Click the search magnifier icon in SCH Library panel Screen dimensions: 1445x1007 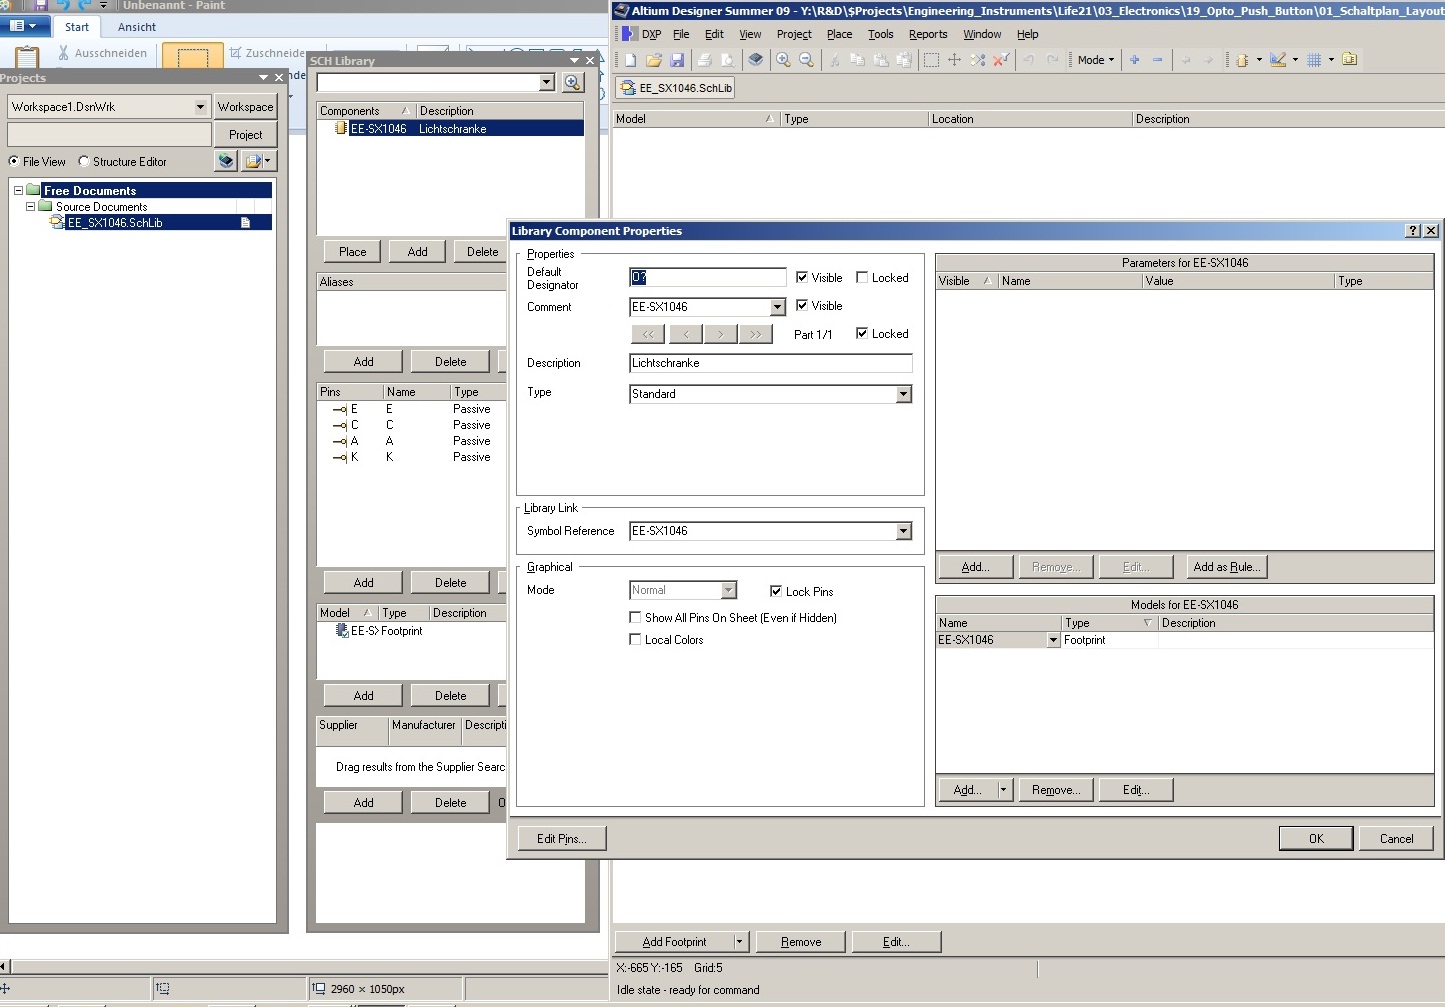pyautogui.click(x=573, y=82)
